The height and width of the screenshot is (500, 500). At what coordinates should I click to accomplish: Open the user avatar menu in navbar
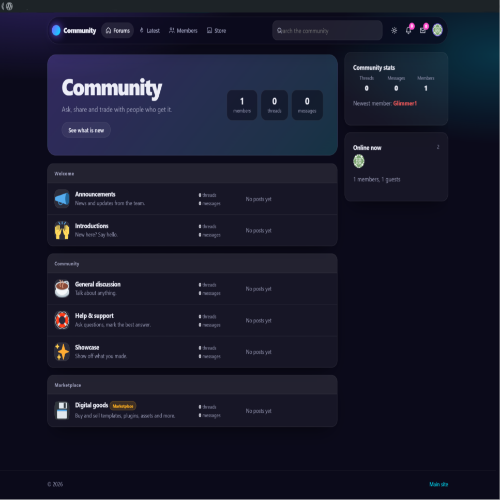437,30
